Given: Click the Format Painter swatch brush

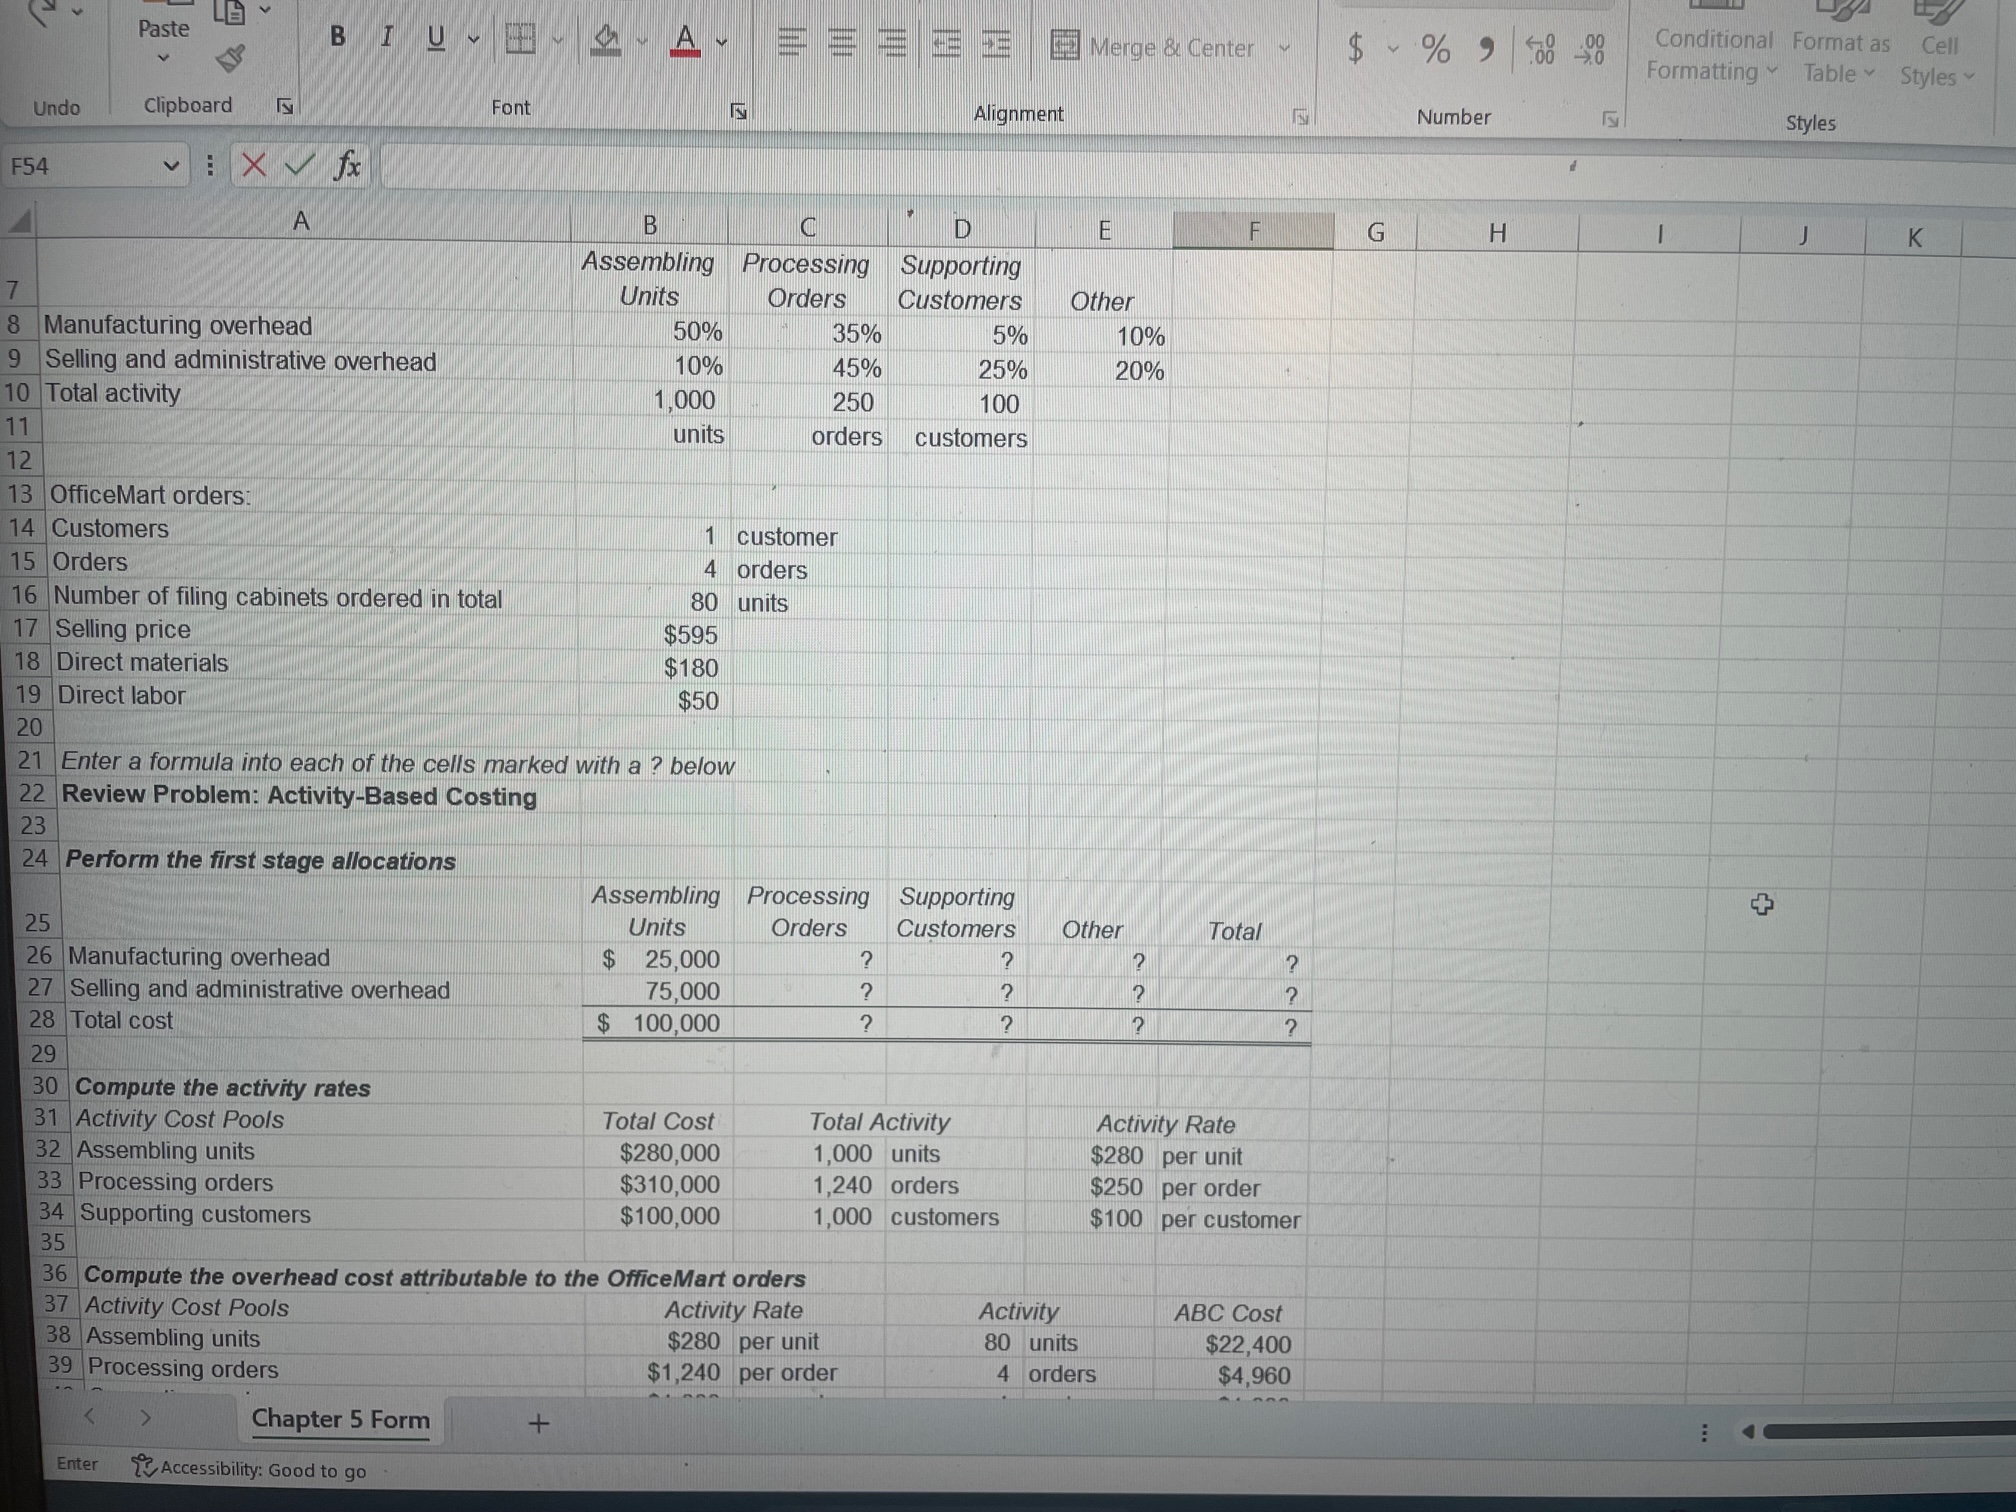Looking at the screenshot, I should point(230,58).
